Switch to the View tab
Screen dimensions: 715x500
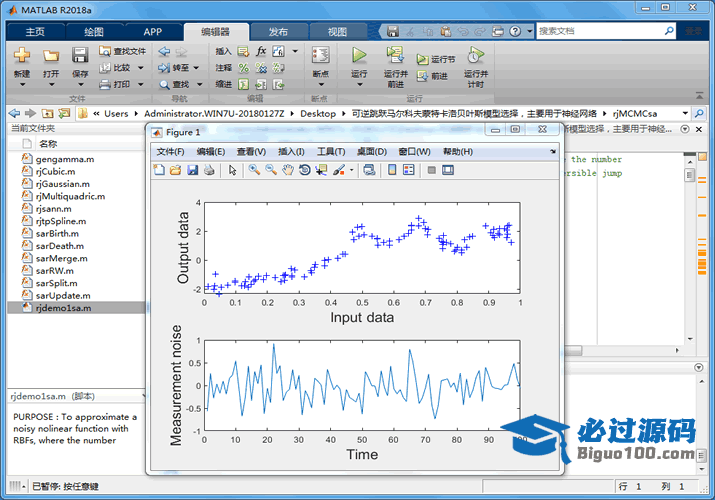(337, 31)
